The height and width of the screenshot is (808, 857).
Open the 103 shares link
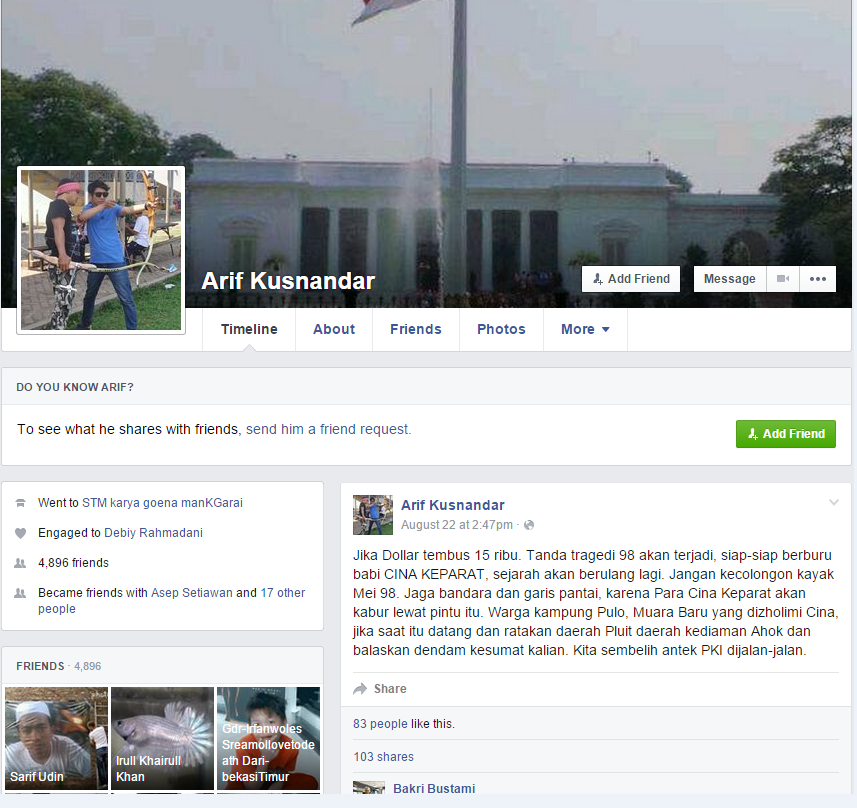click(x=384, y=757)
